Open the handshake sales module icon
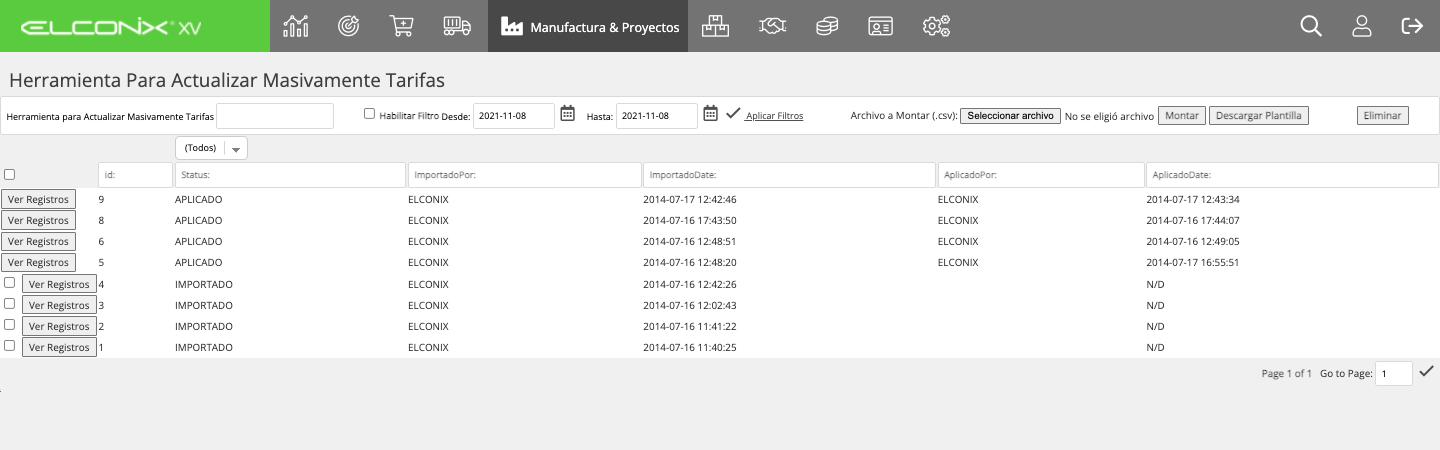Image resolution: width=1440 pixels, height=450 pixels. click(772, 26)
